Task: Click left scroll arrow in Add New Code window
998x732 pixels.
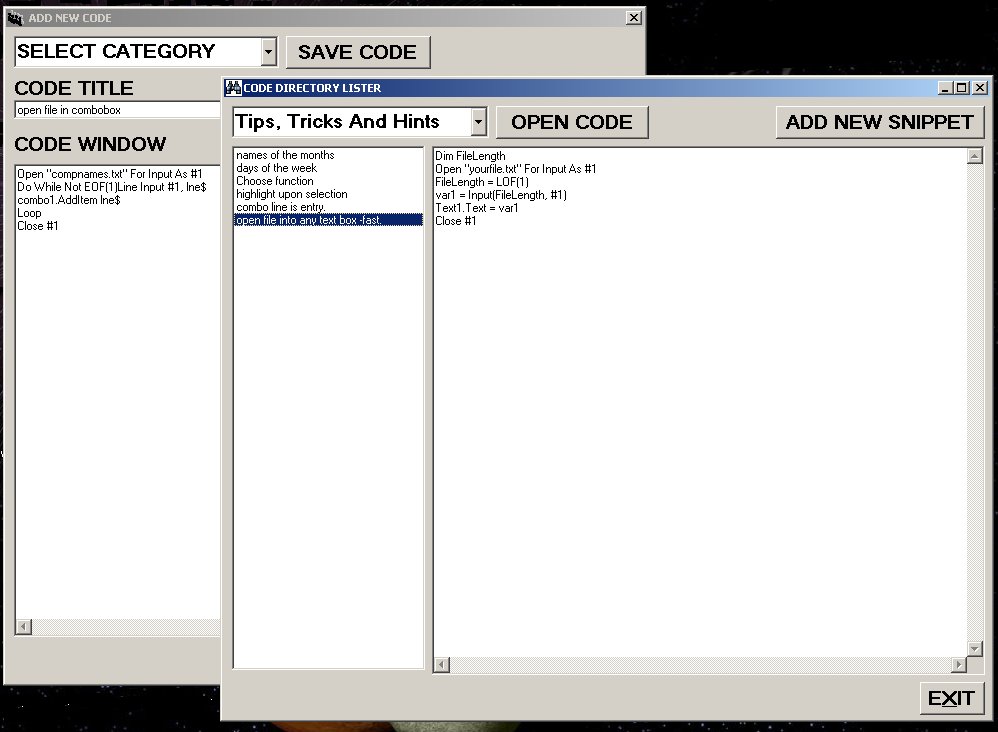Action: 24,627
